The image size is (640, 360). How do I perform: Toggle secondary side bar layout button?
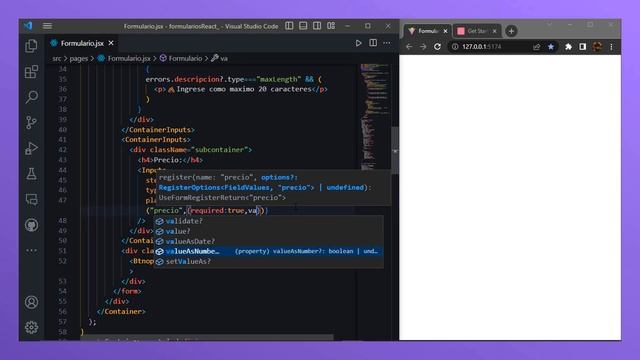tap(317, 26)
